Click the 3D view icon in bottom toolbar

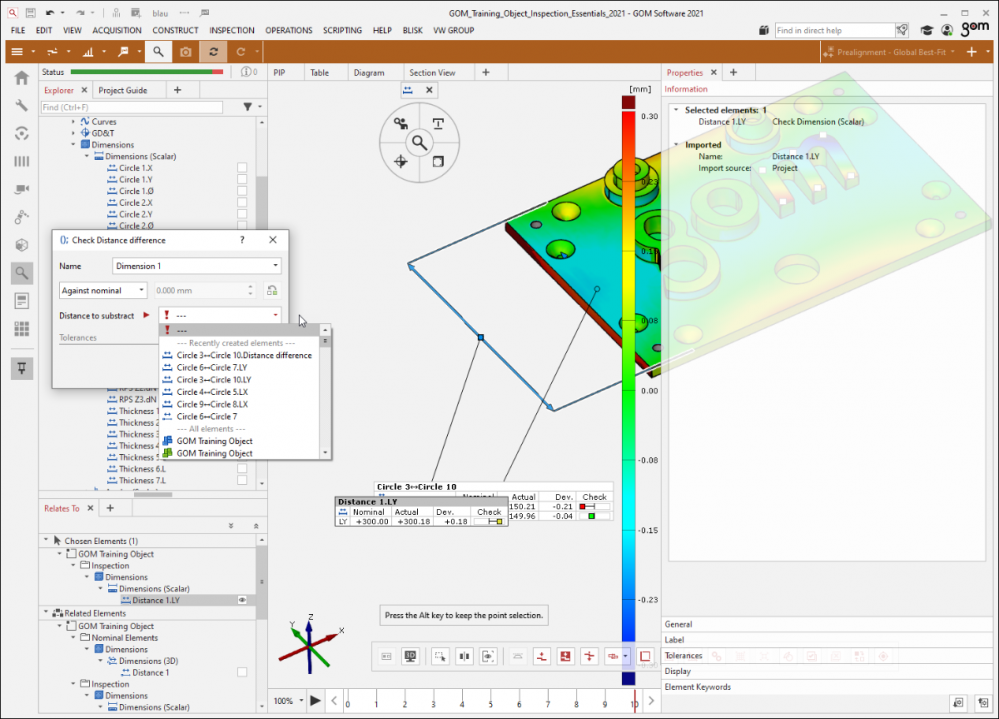[410, 656]
